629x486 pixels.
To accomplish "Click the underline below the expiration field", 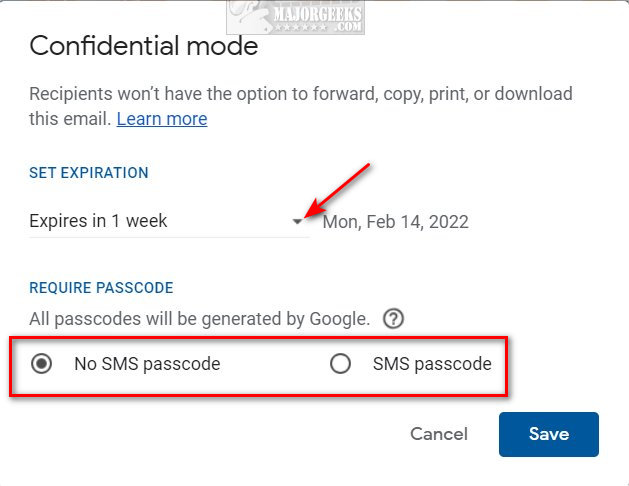I will [x=169, y=237].
